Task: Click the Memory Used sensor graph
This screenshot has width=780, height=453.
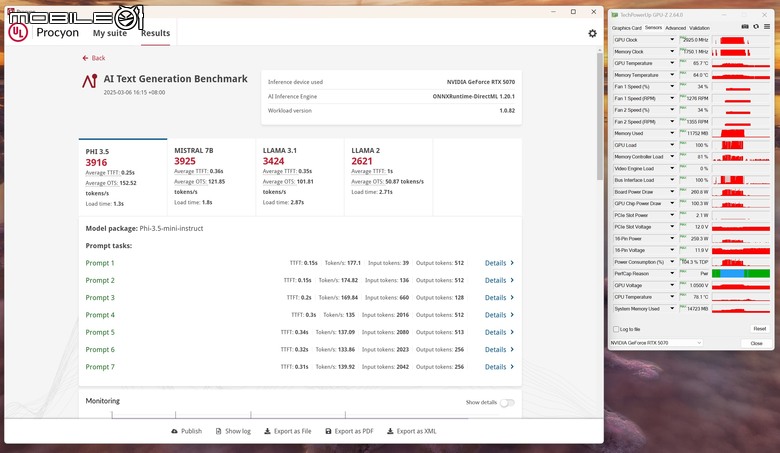Action: tap(741, 133)
